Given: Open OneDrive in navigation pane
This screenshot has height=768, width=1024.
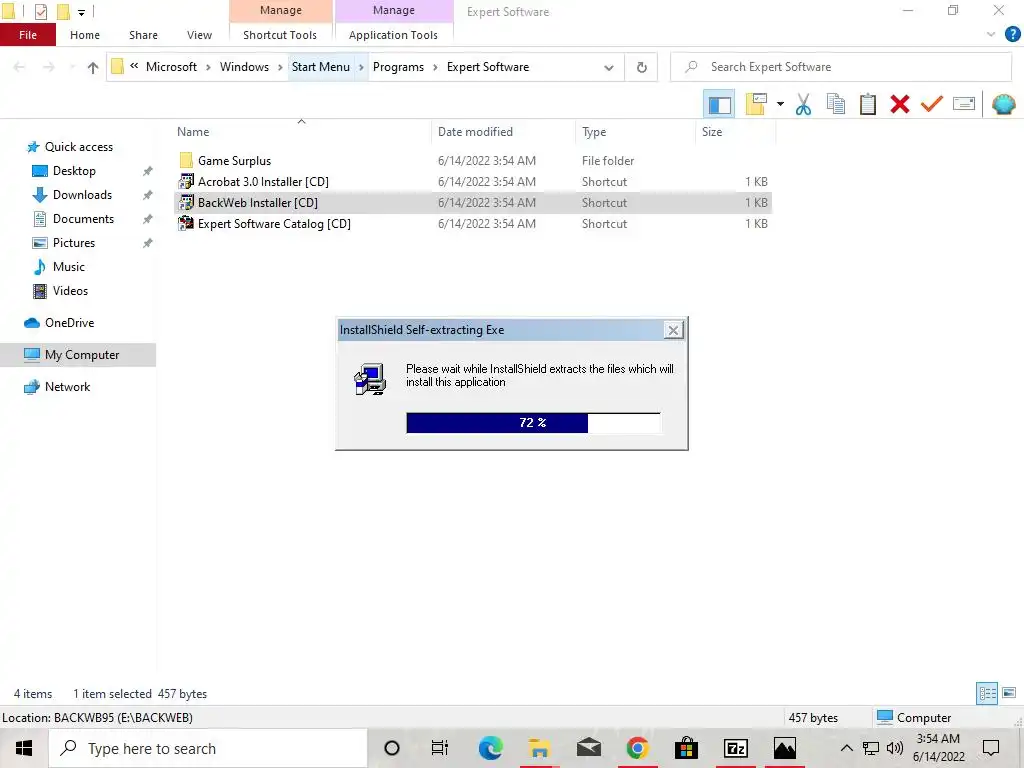Looking at the screenshot, I should (69, 323).
